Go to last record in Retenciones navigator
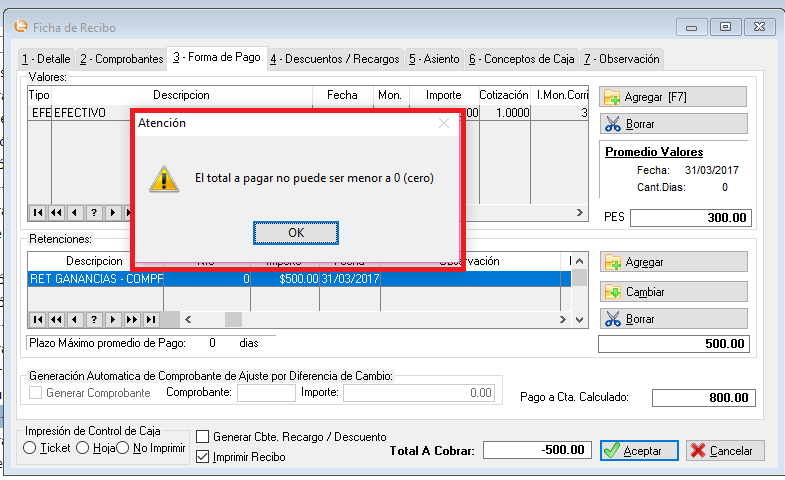The width and height of the screenshot is (785, 480). pyautogui.click(x=150, y=320)
